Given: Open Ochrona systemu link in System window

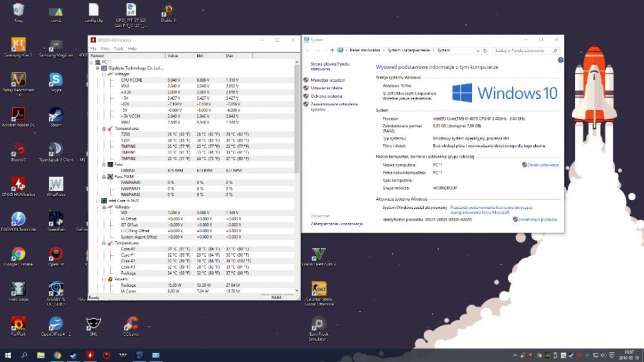Looking at the screenshot, I should (326, 96).
